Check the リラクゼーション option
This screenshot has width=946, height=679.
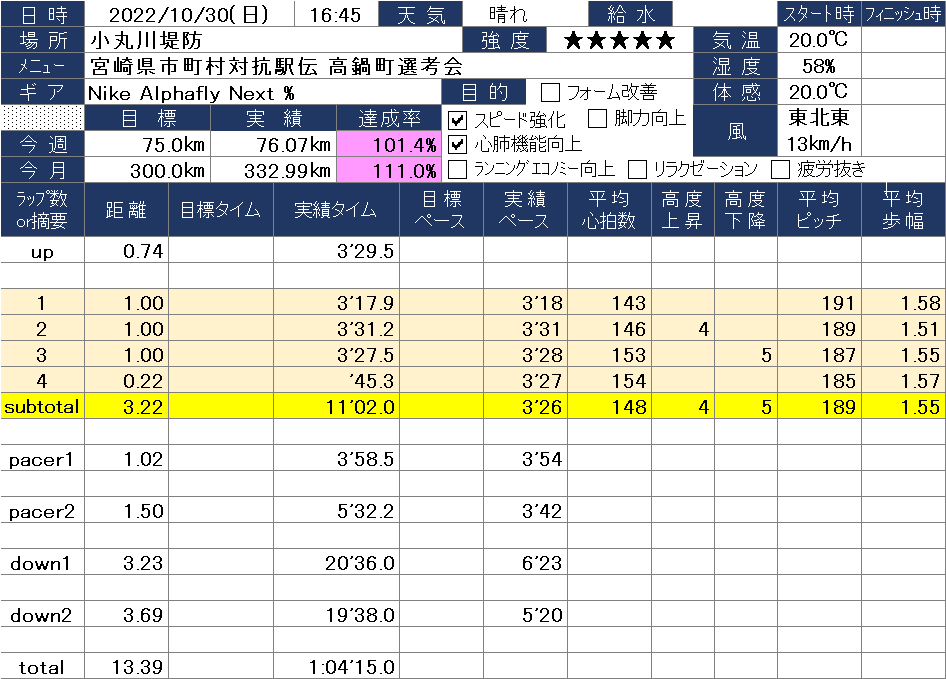tap(637, 169)
